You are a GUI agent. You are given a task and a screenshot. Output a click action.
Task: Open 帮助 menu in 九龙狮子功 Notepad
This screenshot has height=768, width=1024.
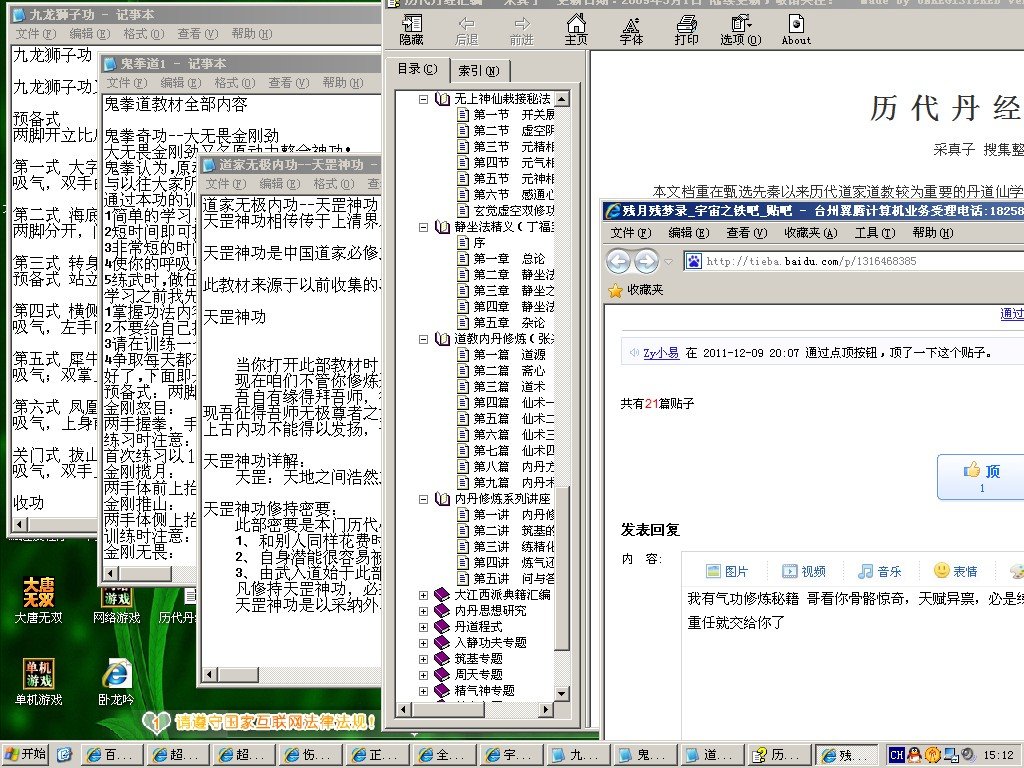(251, 33)
